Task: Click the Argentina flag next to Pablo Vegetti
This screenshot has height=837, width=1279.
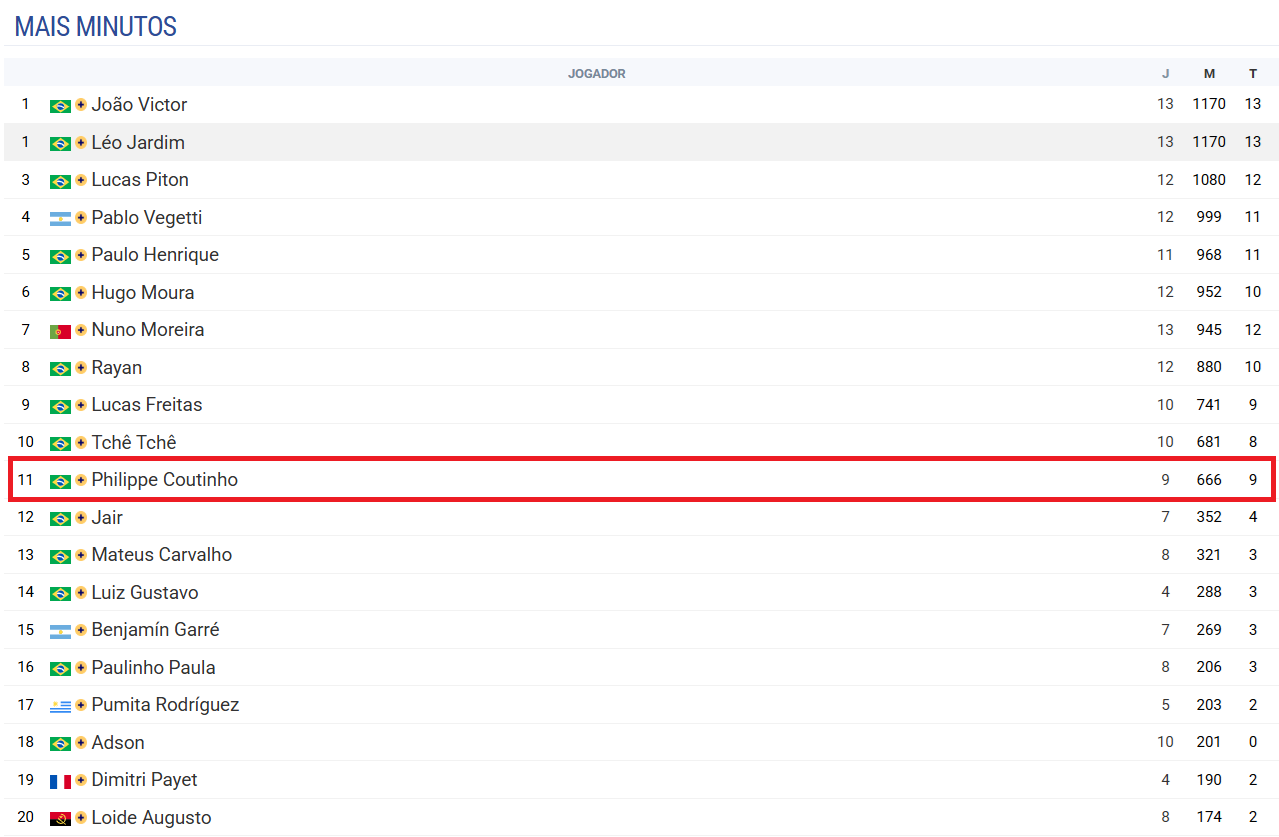Action: pyautogui.click(x=60, y=218)
